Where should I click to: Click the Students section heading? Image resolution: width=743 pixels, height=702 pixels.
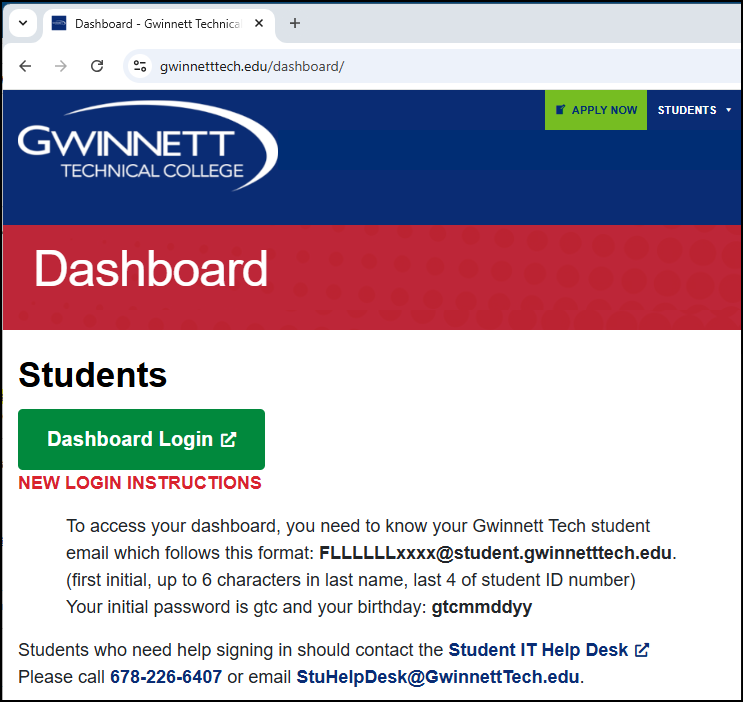point(92,375)
